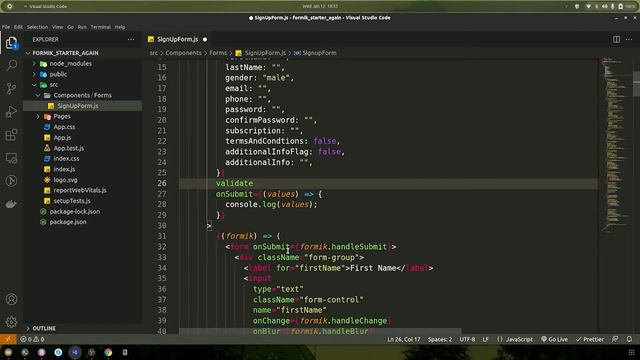Viewport: 640px width, 360px height.
Task: Click the split editor right icon
Action: pos(616,39)
